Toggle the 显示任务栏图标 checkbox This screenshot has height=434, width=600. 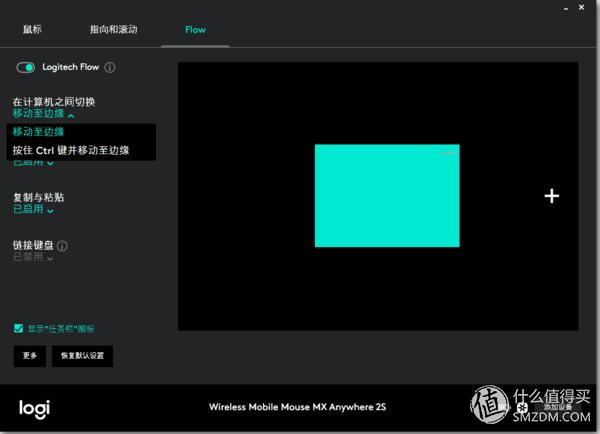pyautogui.click(x=18, y=328)
